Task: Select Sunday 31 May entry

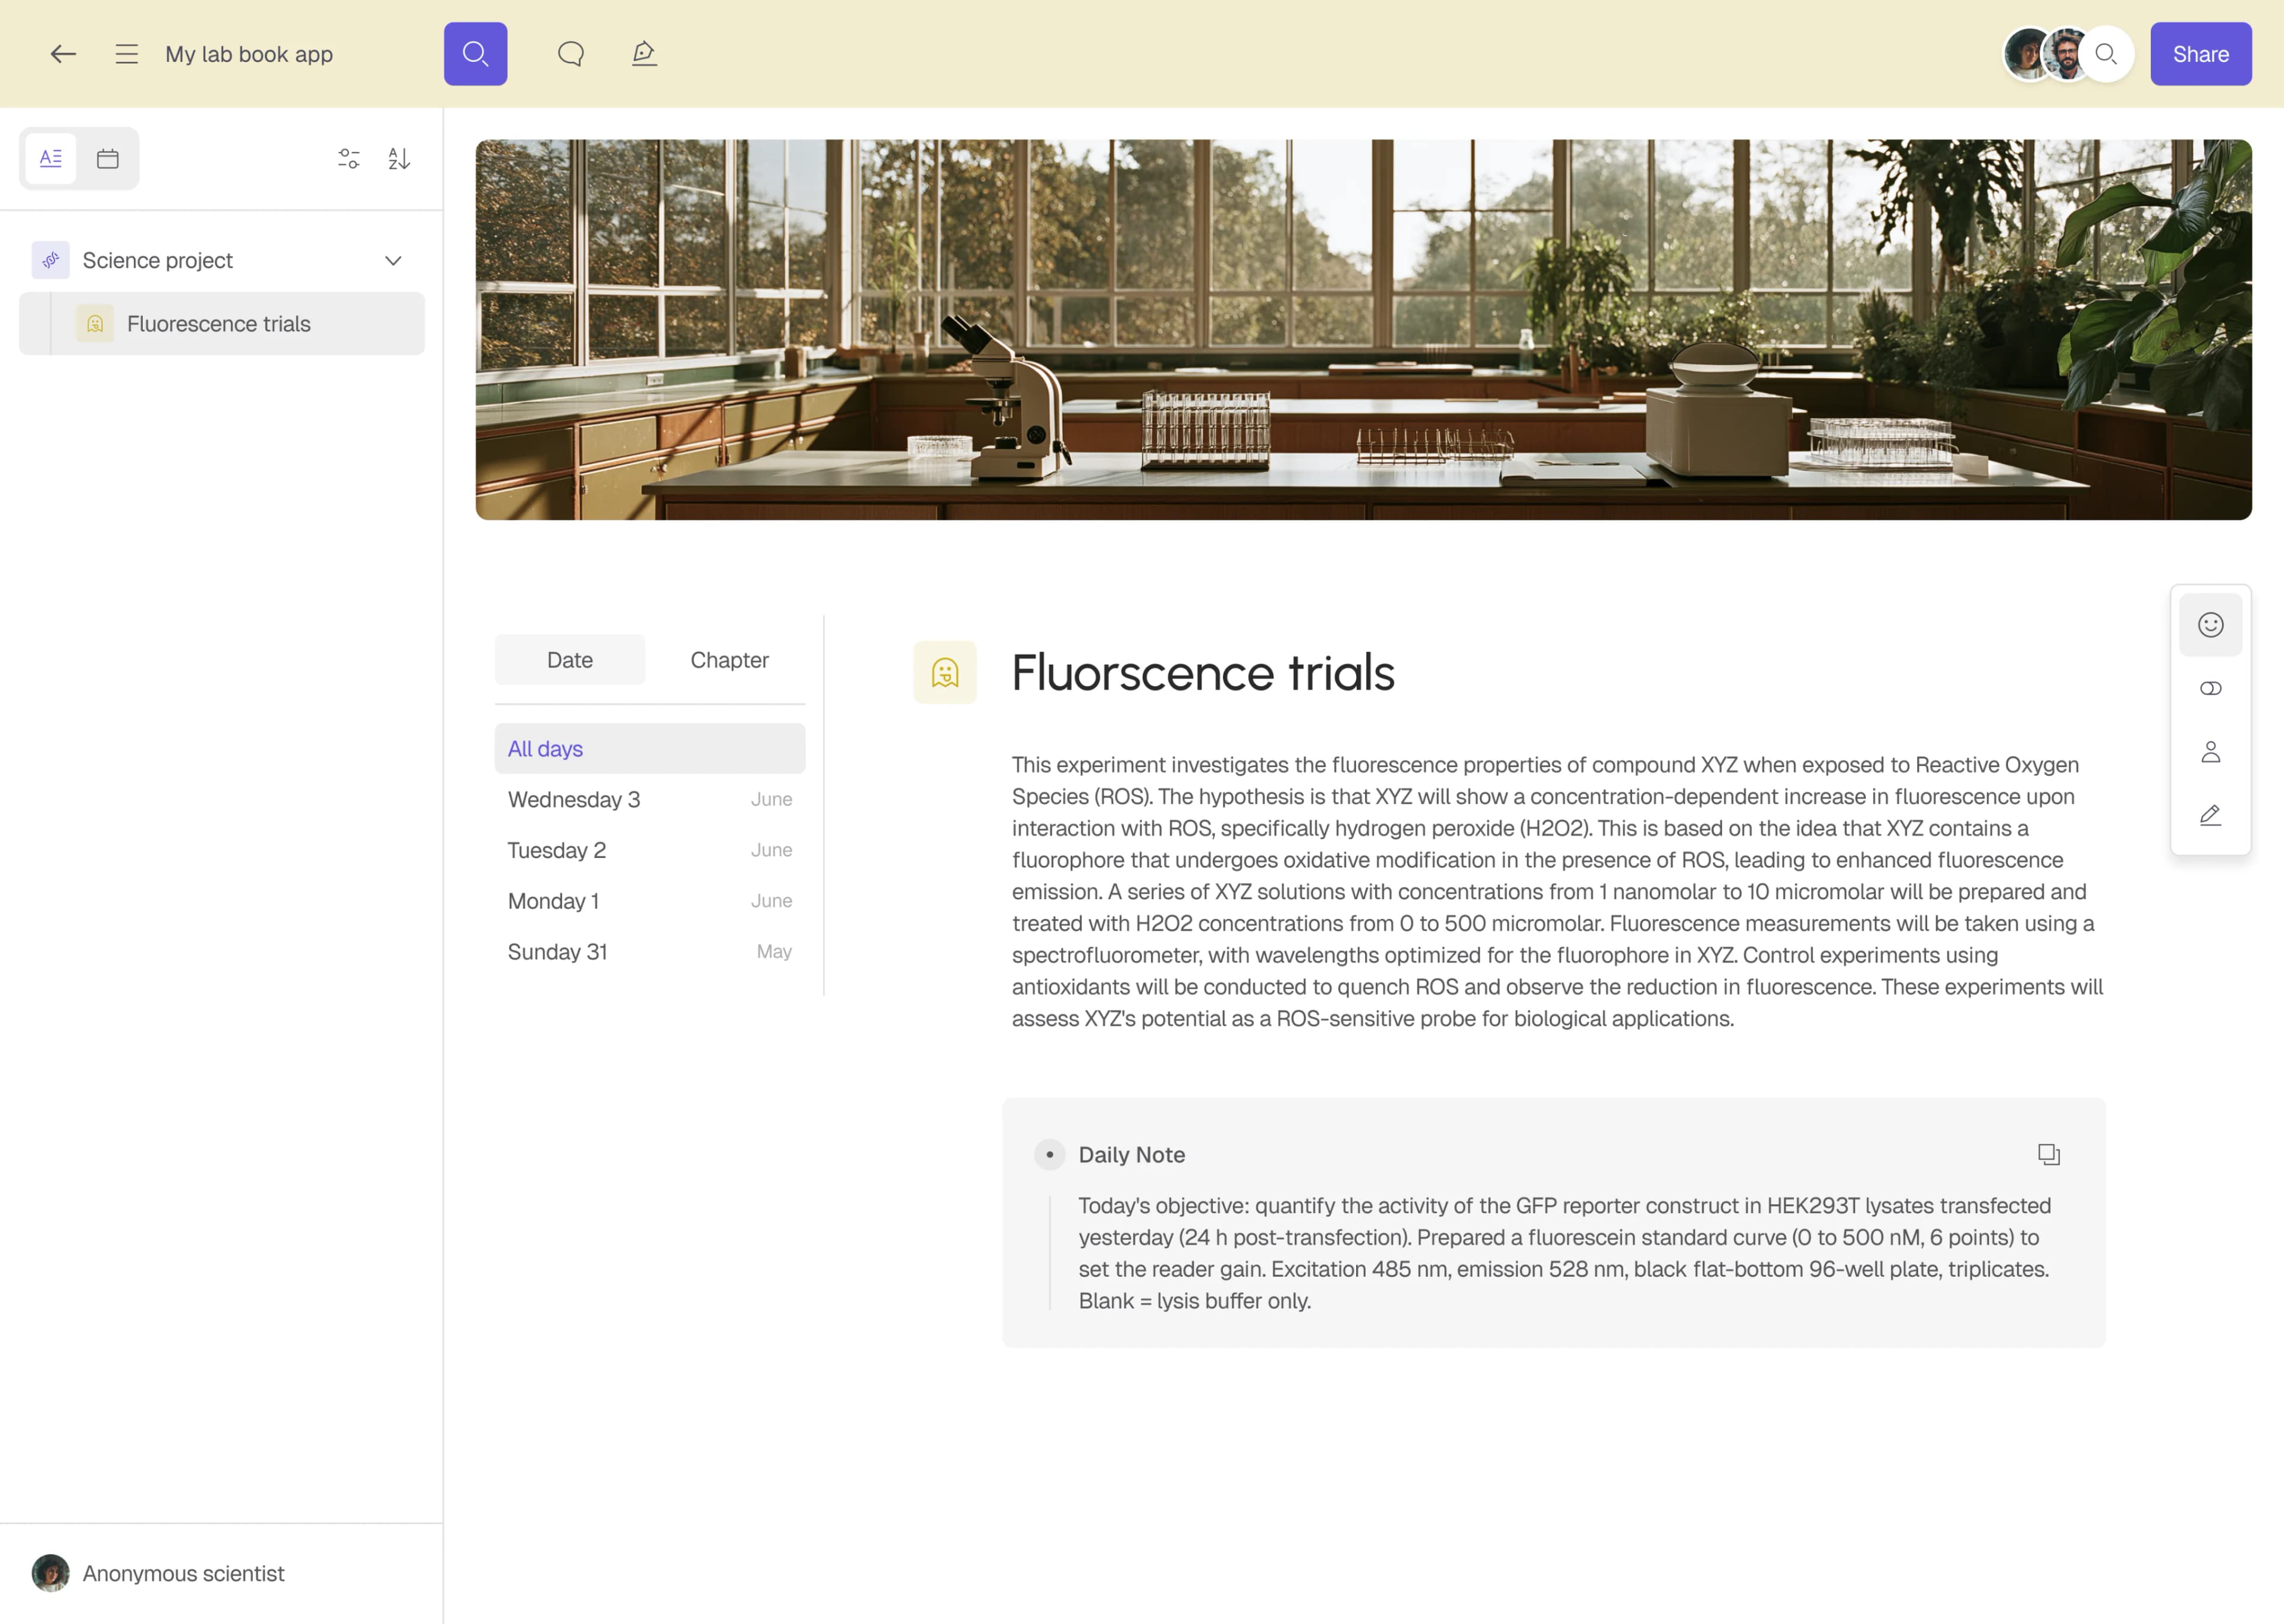Action: pyautogui.click(x=650, y=952)
